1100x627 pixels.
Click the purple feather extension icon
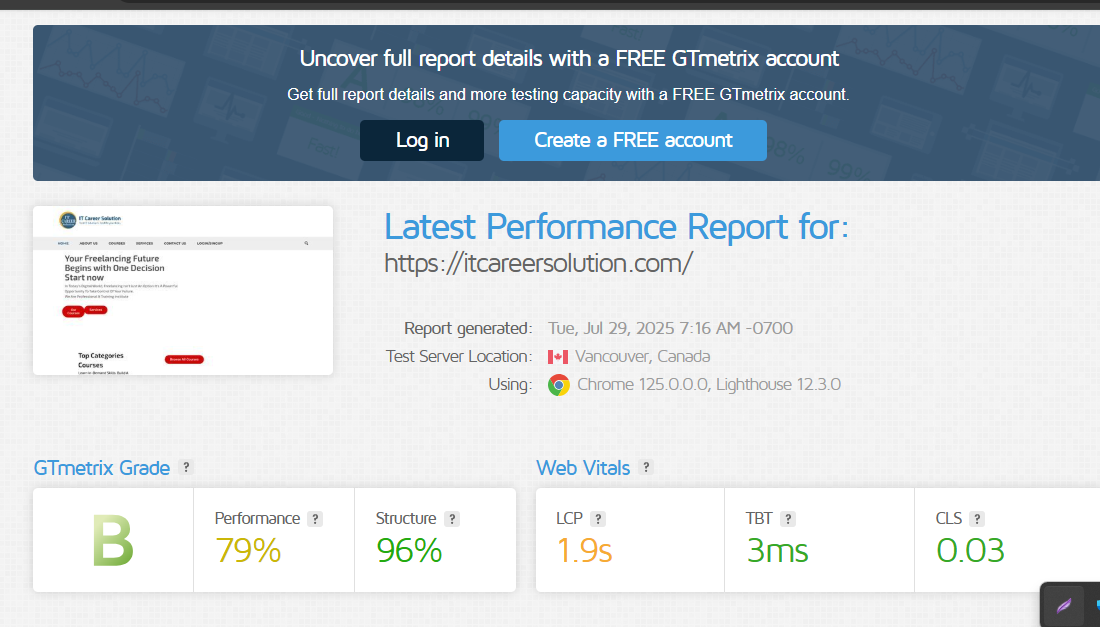coord(1064,605)
